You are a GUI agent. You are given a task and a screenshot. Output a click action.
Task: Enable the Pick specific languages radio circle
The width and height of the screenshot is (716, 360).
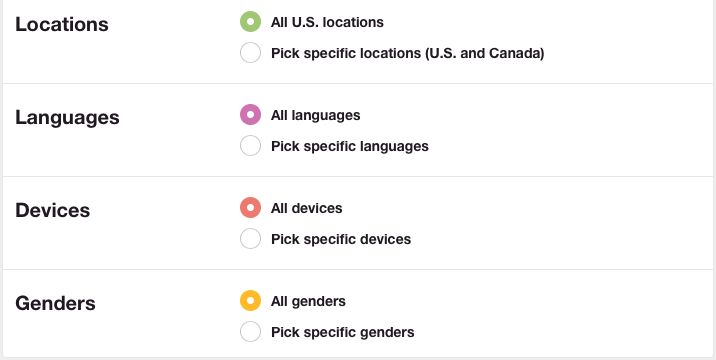[x=250, y=146]
